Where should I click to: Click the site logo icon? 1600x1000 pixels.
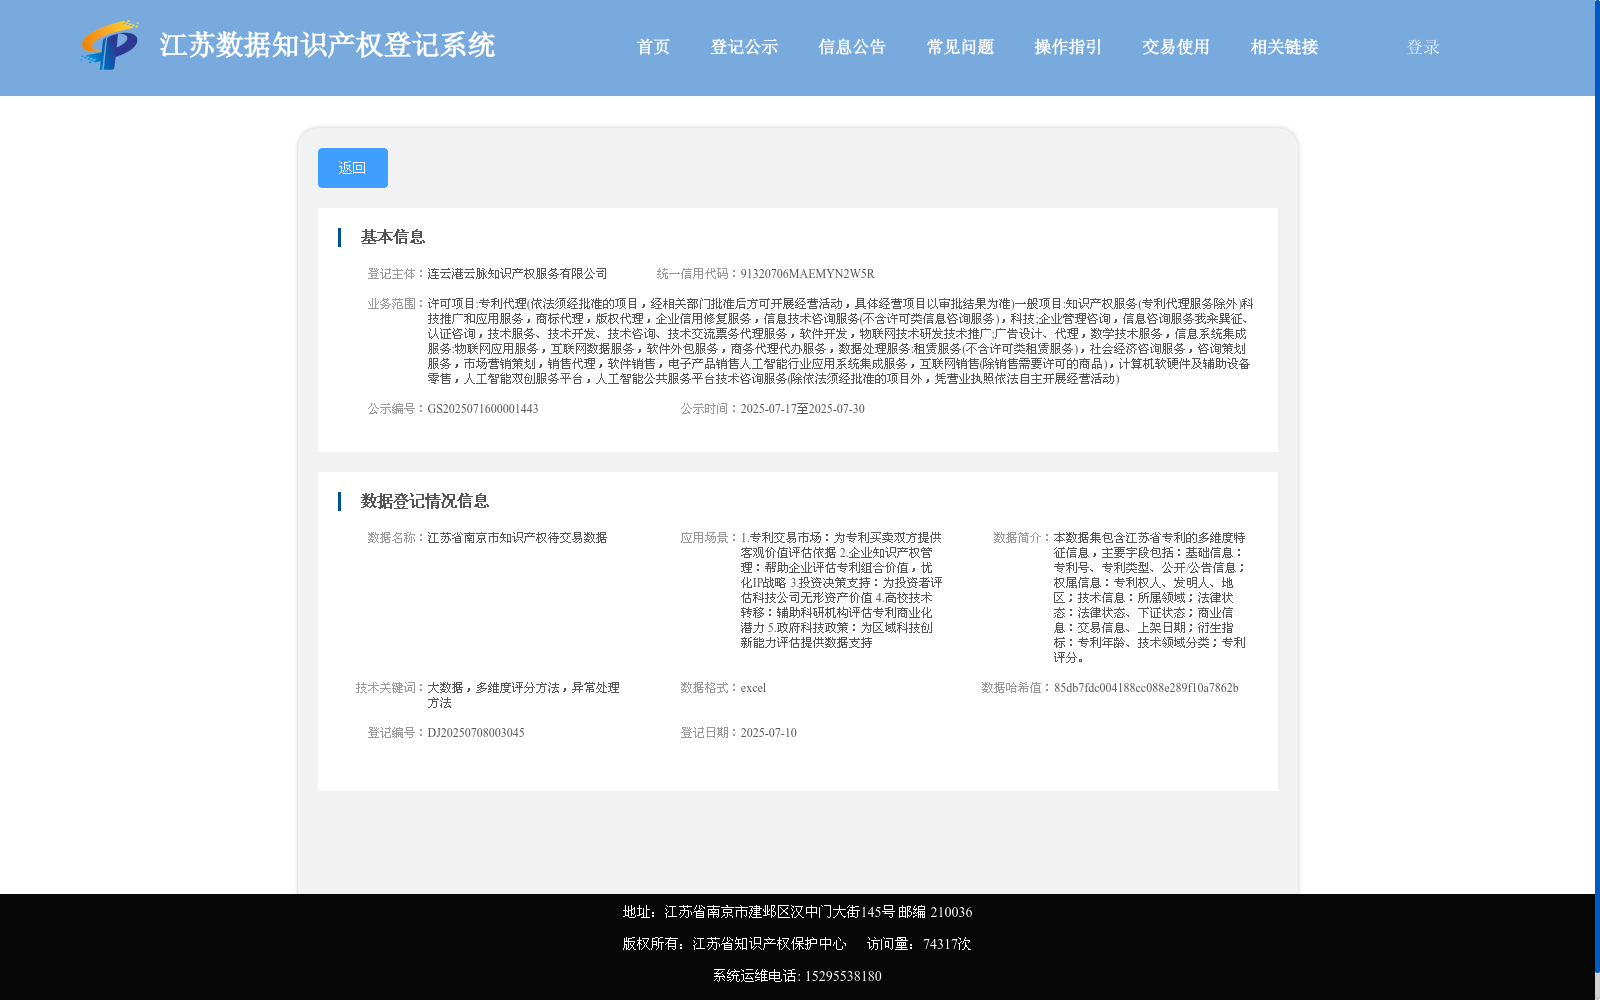pos(110,45)
